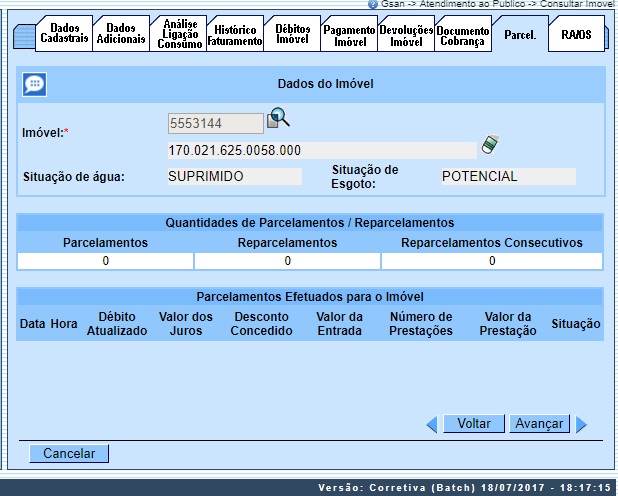Switch to the Dados Adicionais tab

click(121, 33)
